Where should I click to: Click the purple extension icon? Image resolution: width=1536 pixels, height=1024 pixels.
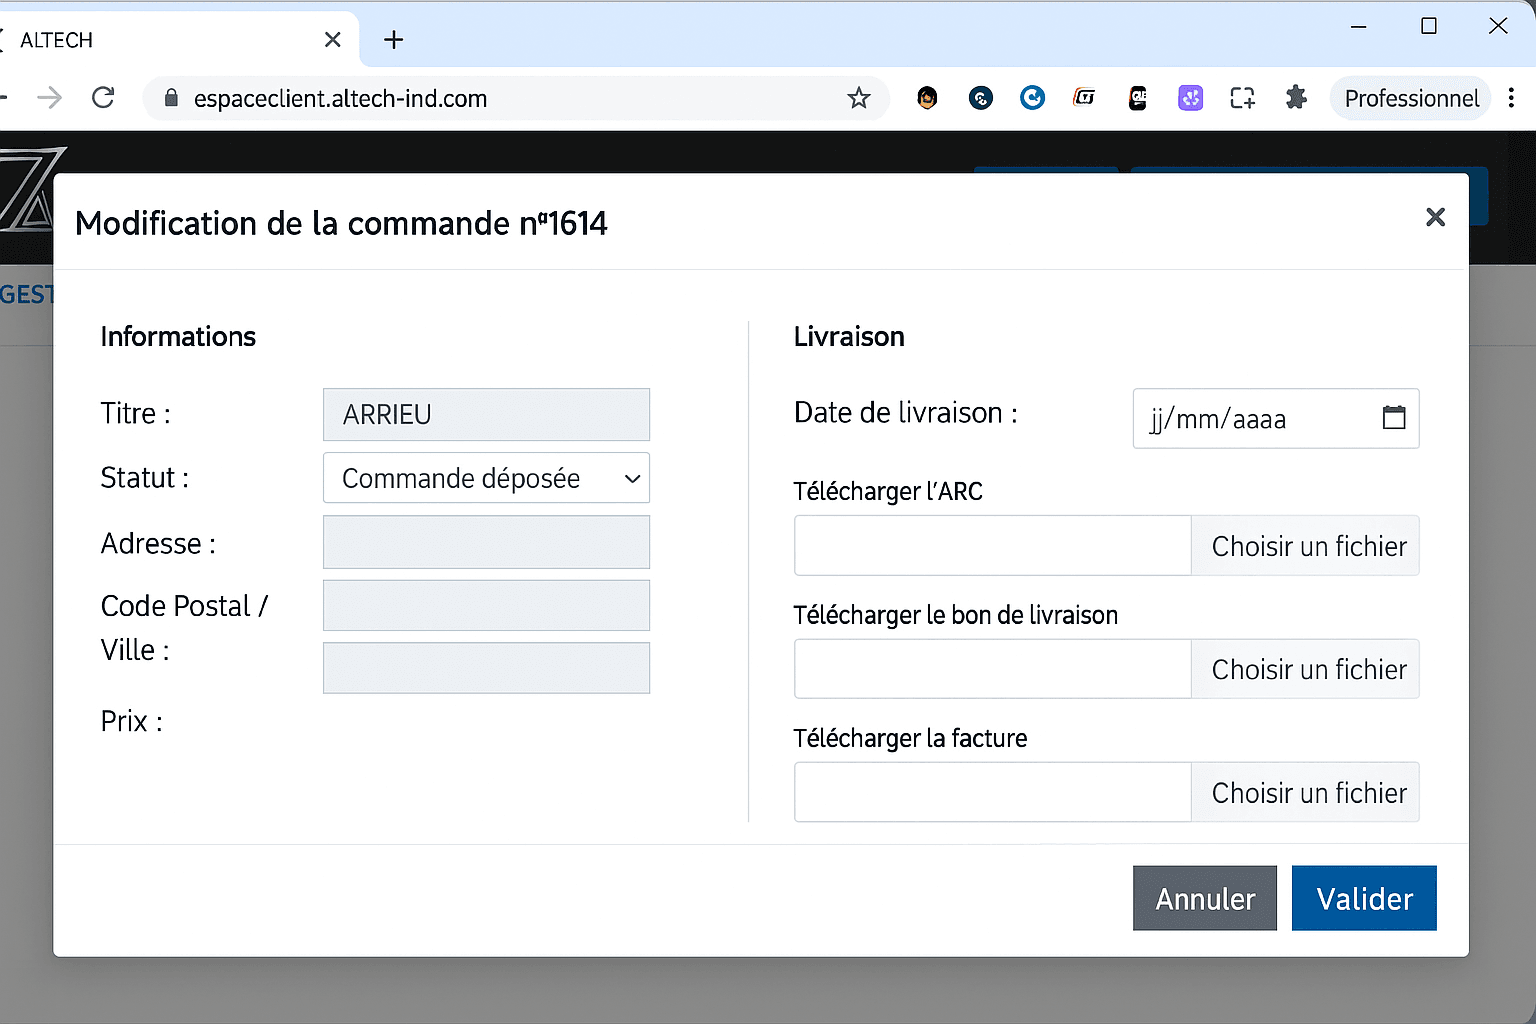tap(1190, 98)
